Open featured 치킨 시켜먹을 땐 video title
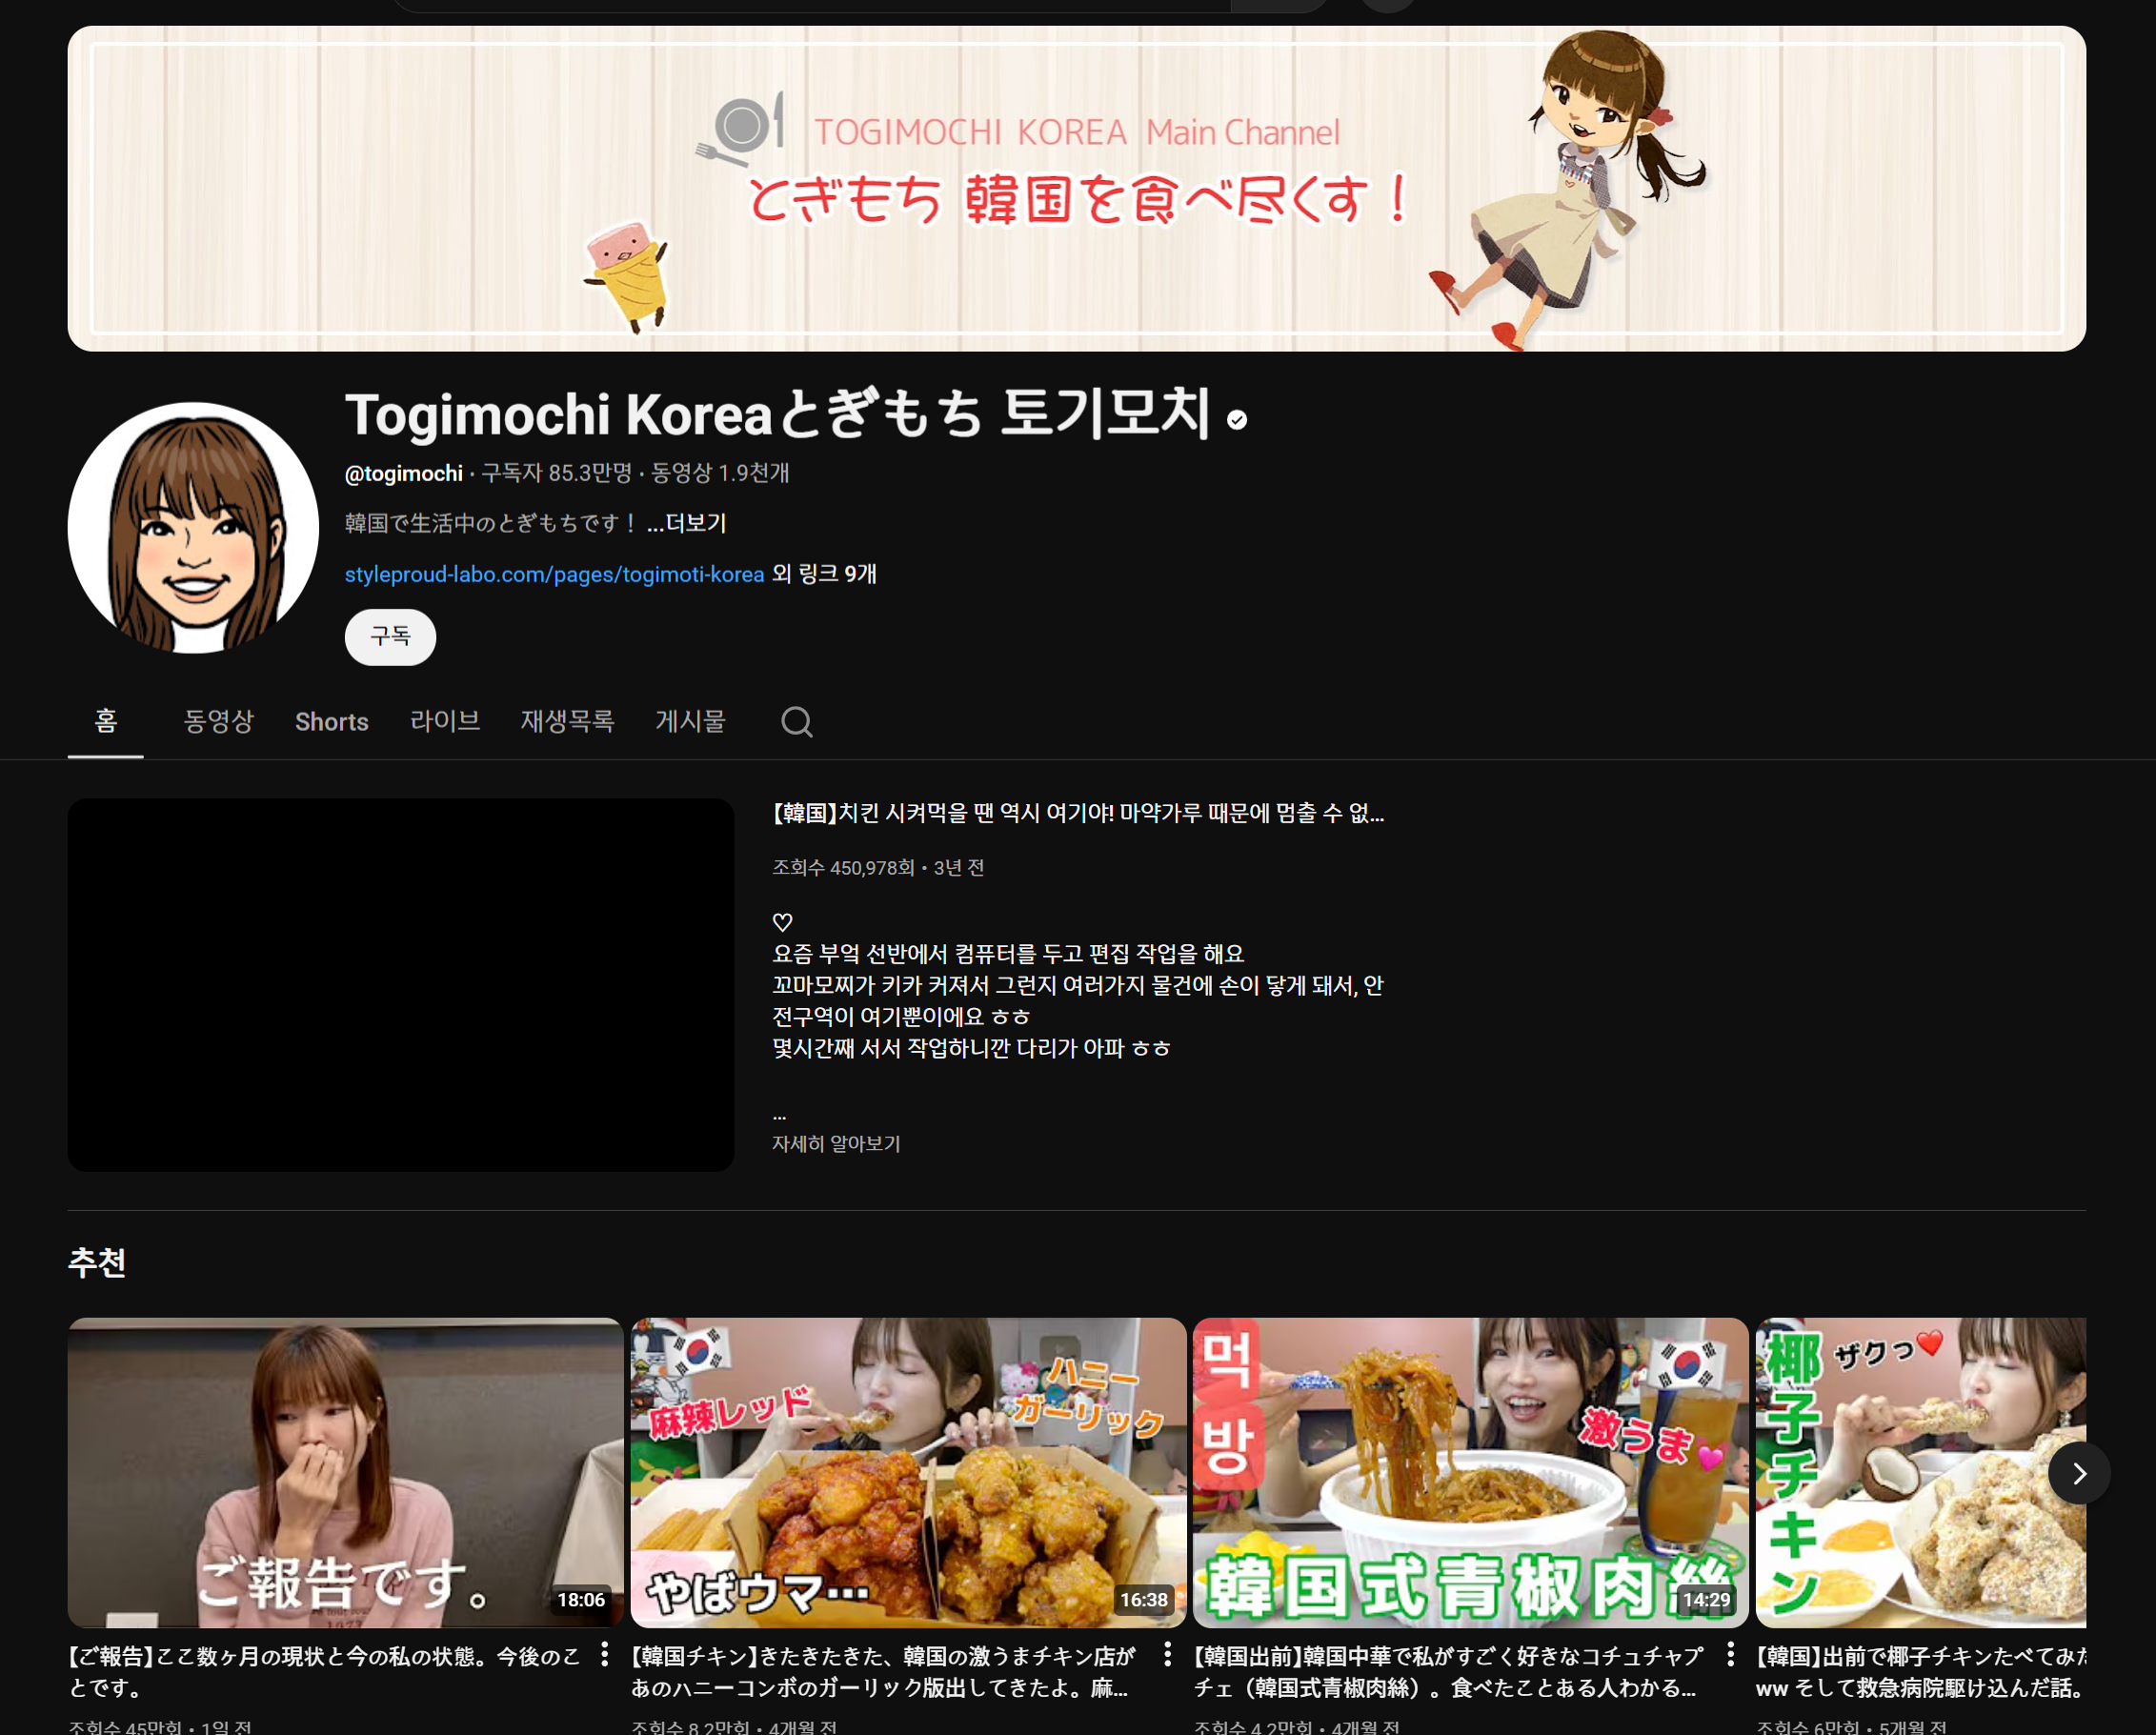Screen dimensions: 2156x1735 click(1077, 813)
